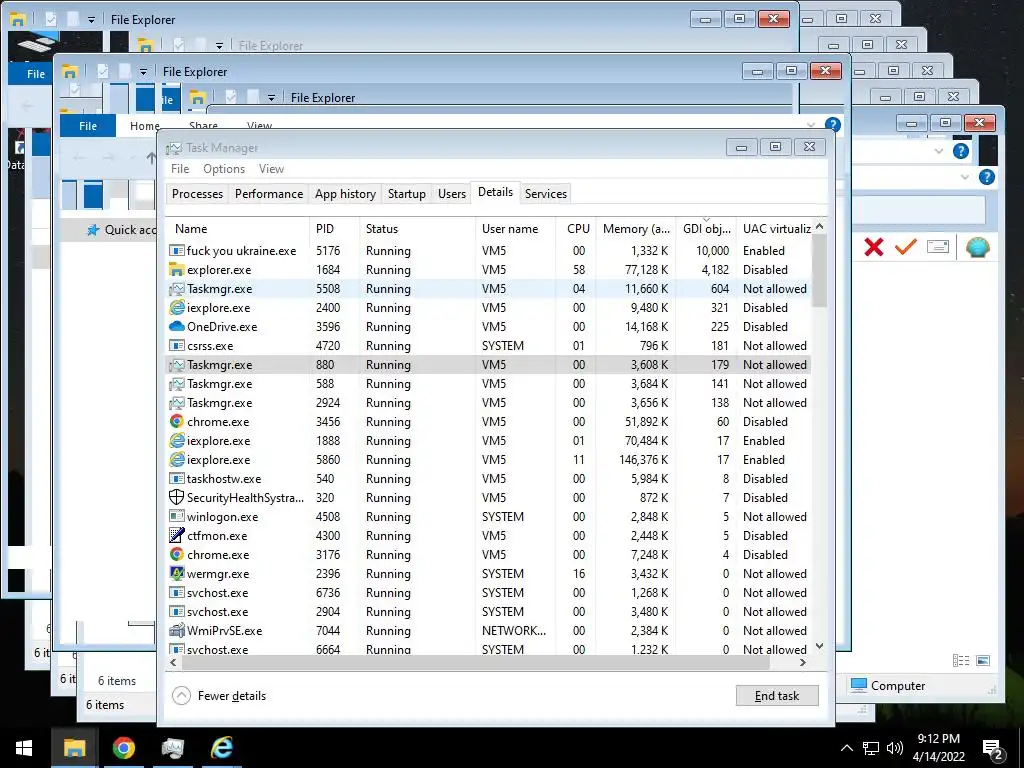Click the volume speaker tray icon
The image size is (1024, 768).
coord(895,748)
